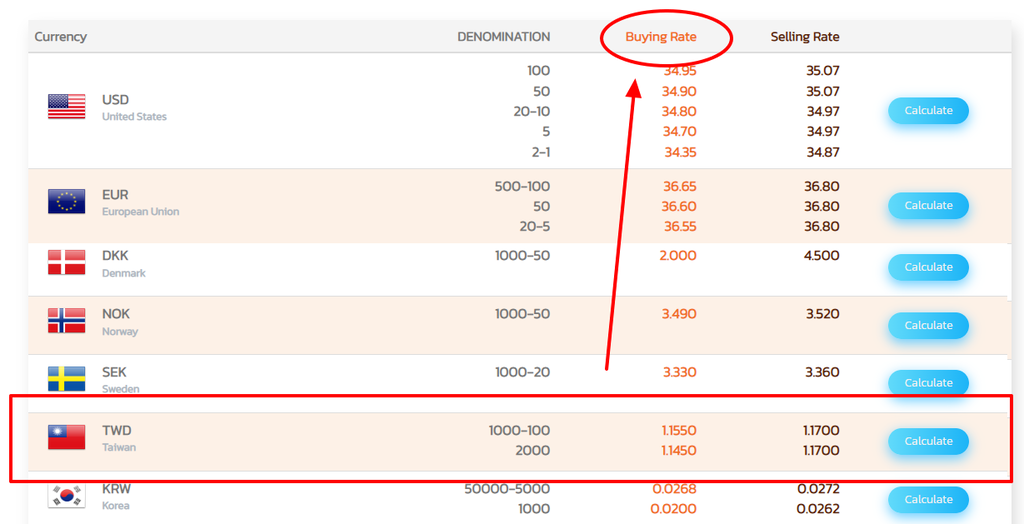The image size is (1024, 524).
Task: Click EUR buying rate 36.60
Action: click(680, 206)
